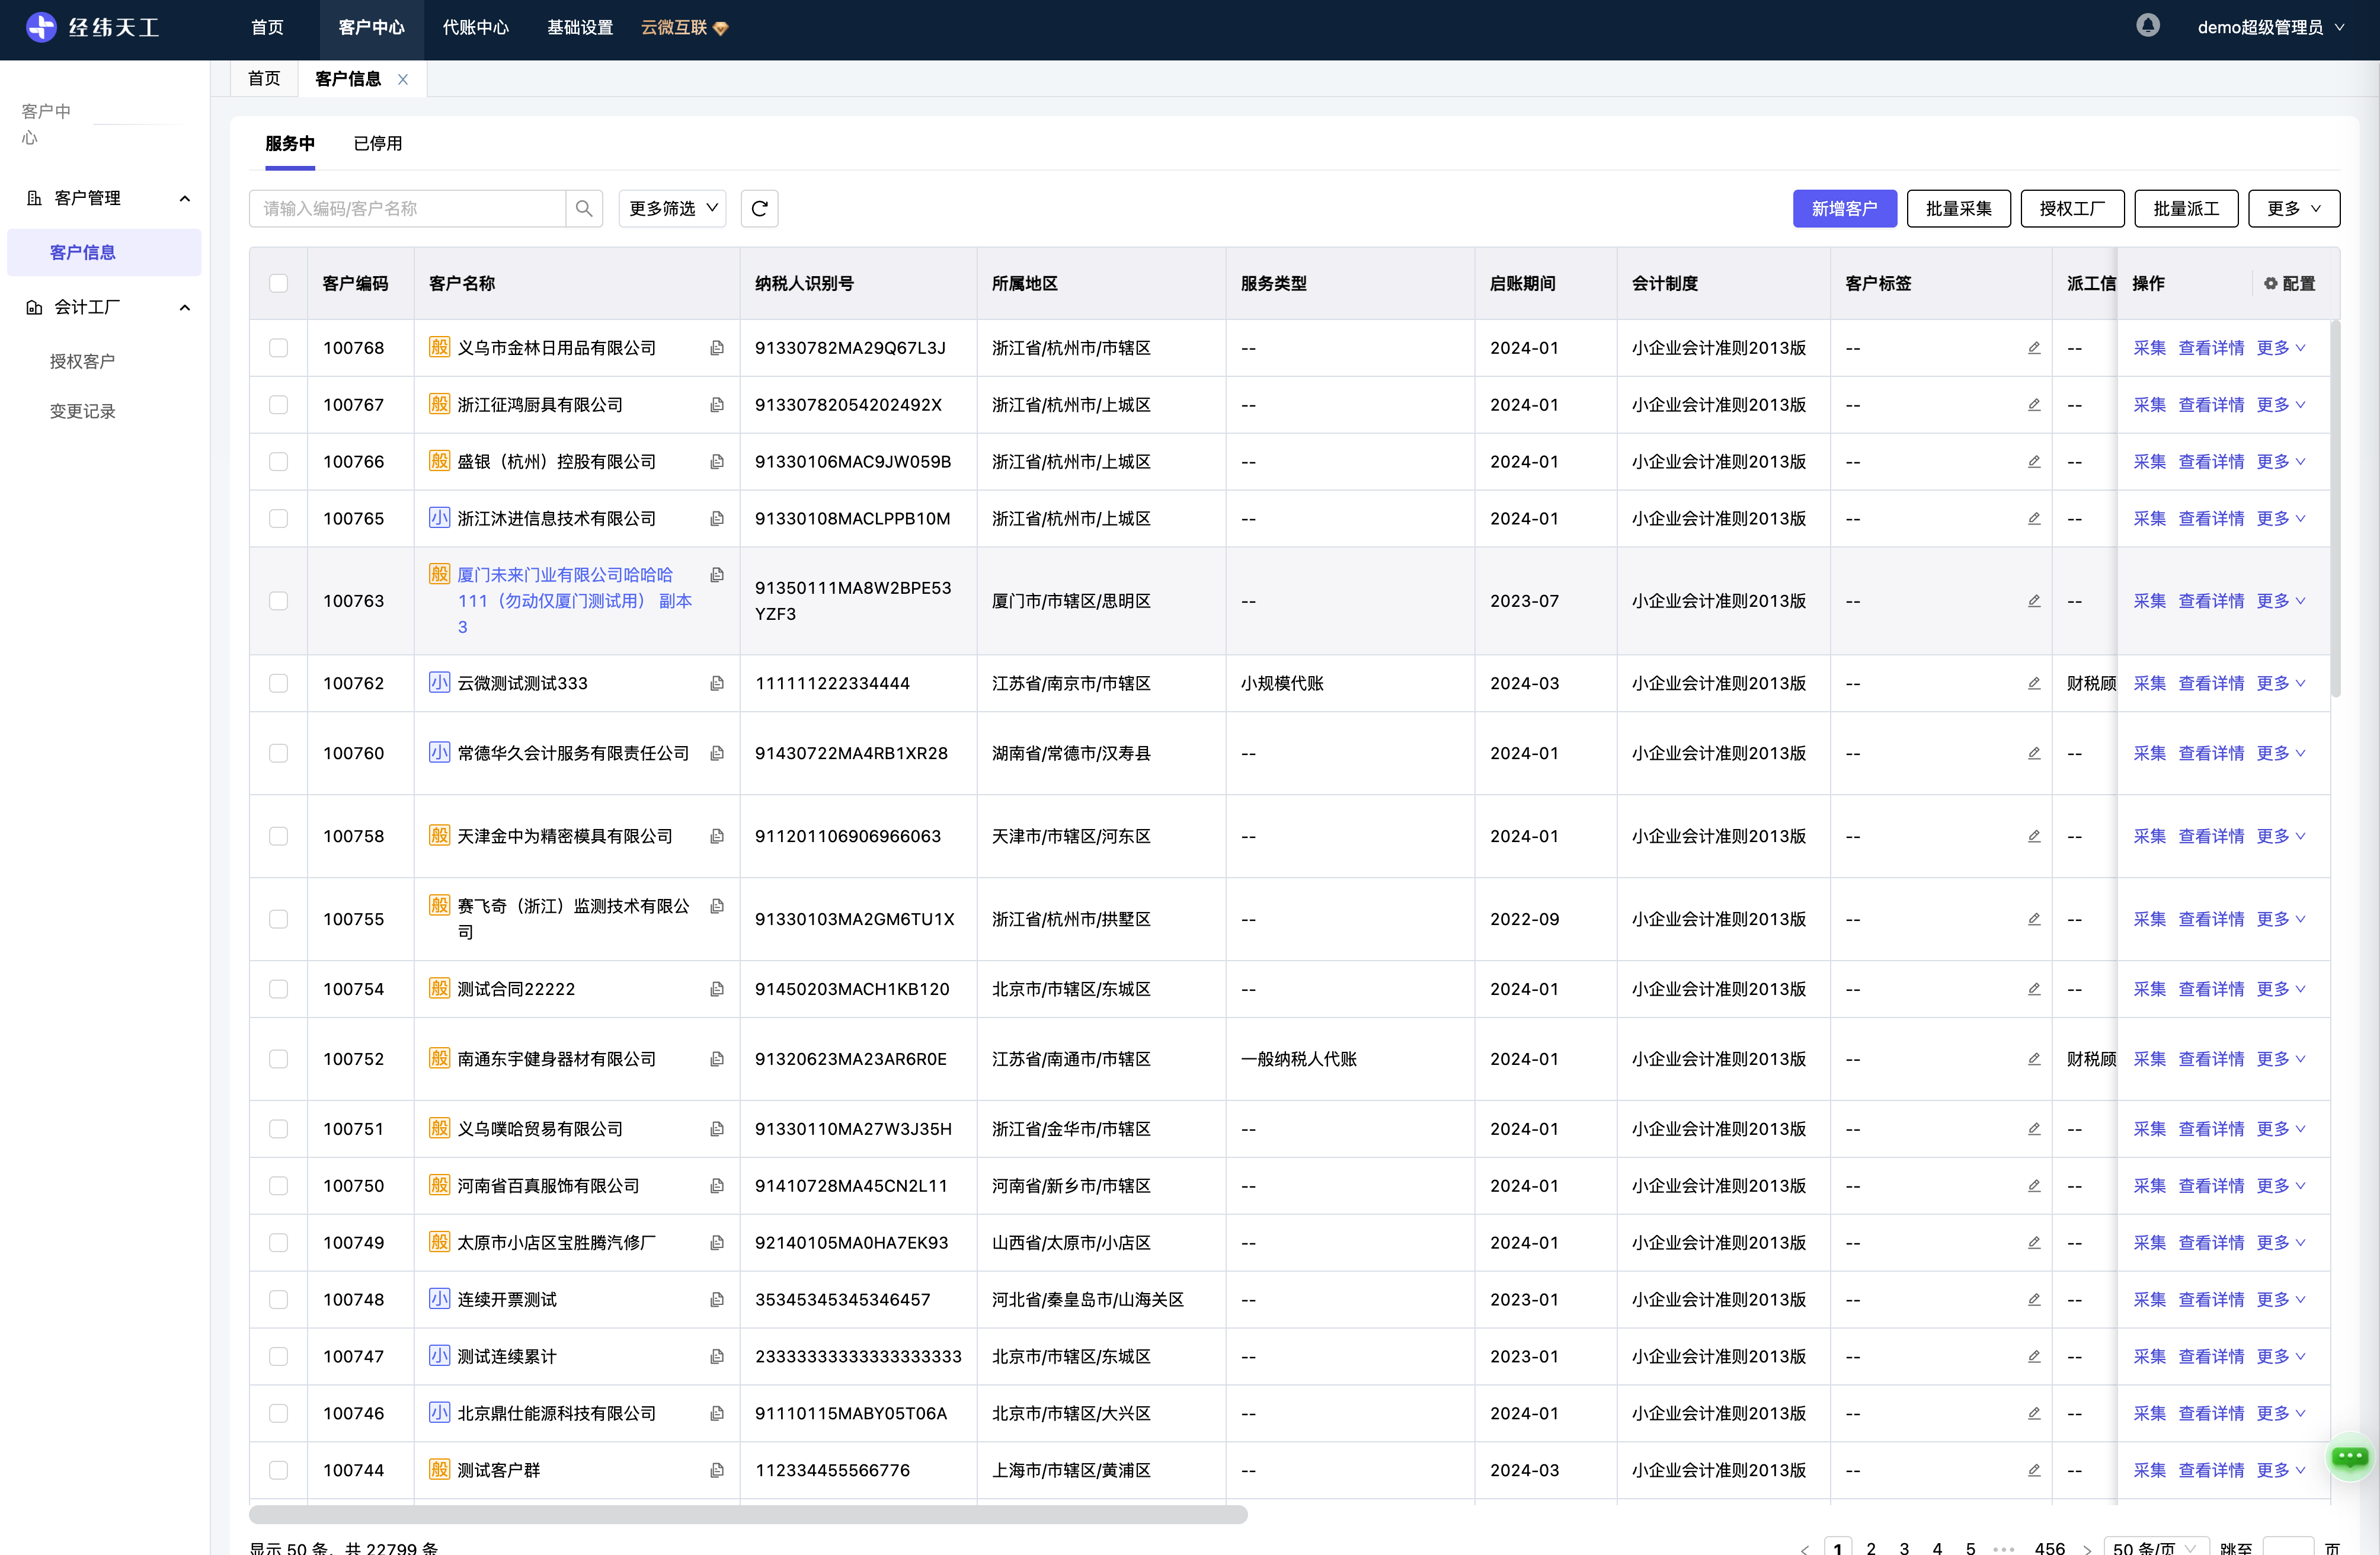This screenshot has height=1555, width=2380.
Task: Check the row 100768 checkbox
Action: [x=278, y=348]
